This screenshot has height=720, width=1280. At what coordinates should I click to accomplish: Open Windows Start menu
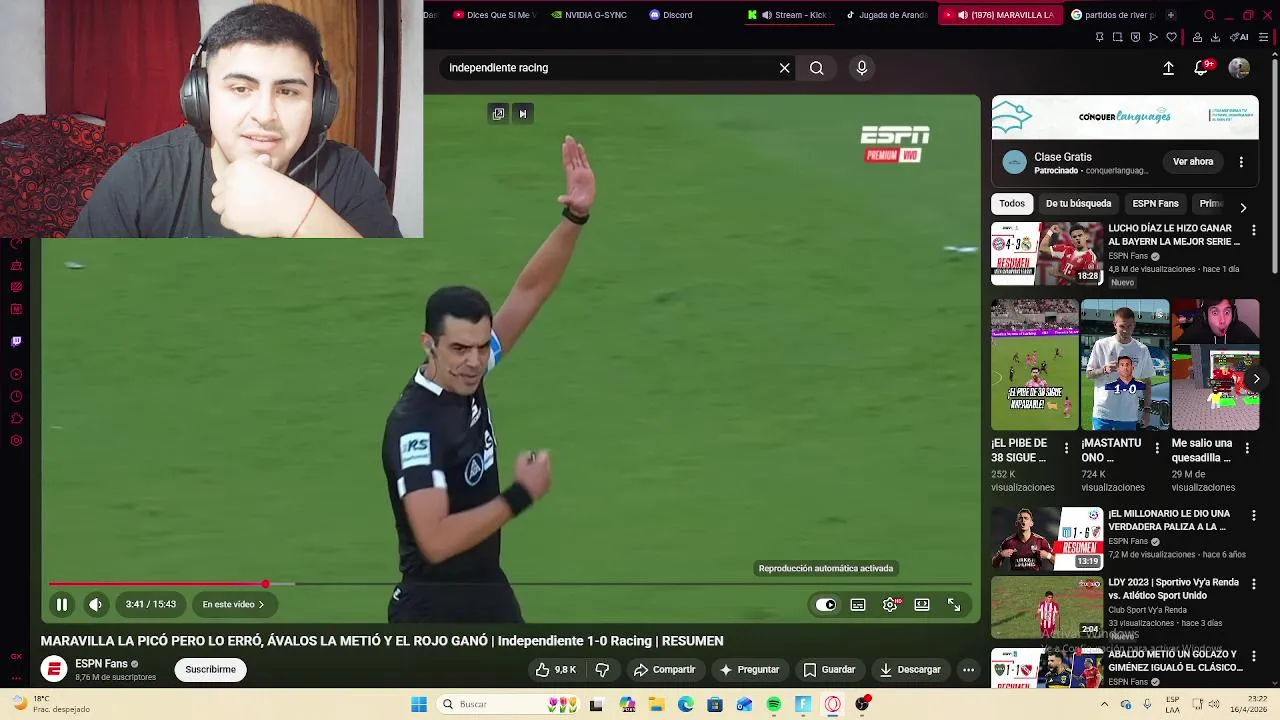click(x=419, y=705)
